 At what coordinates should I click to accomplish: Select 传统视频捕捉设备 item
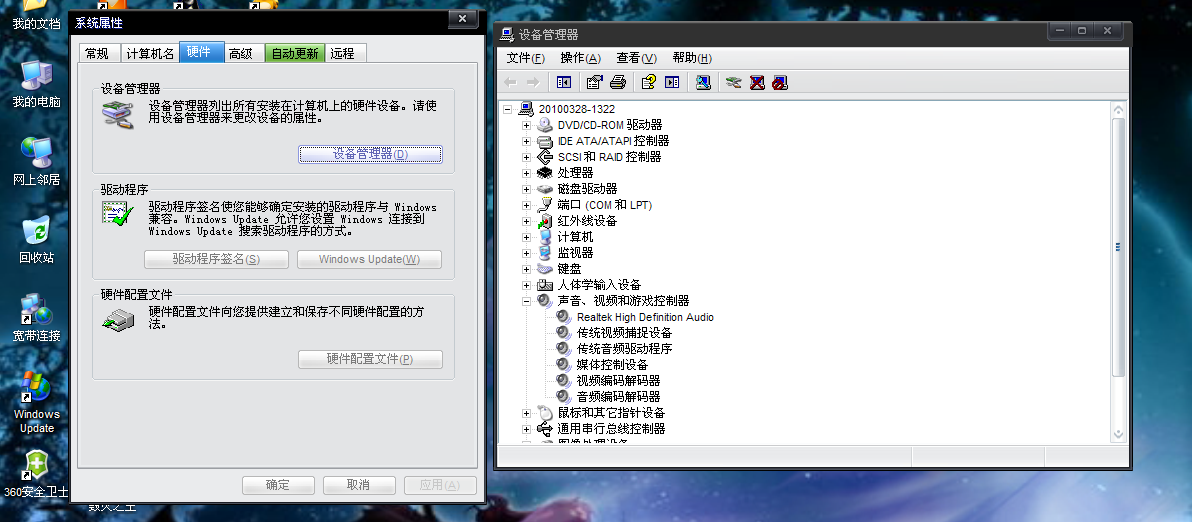pyautogui.click(x=624, y=333)
